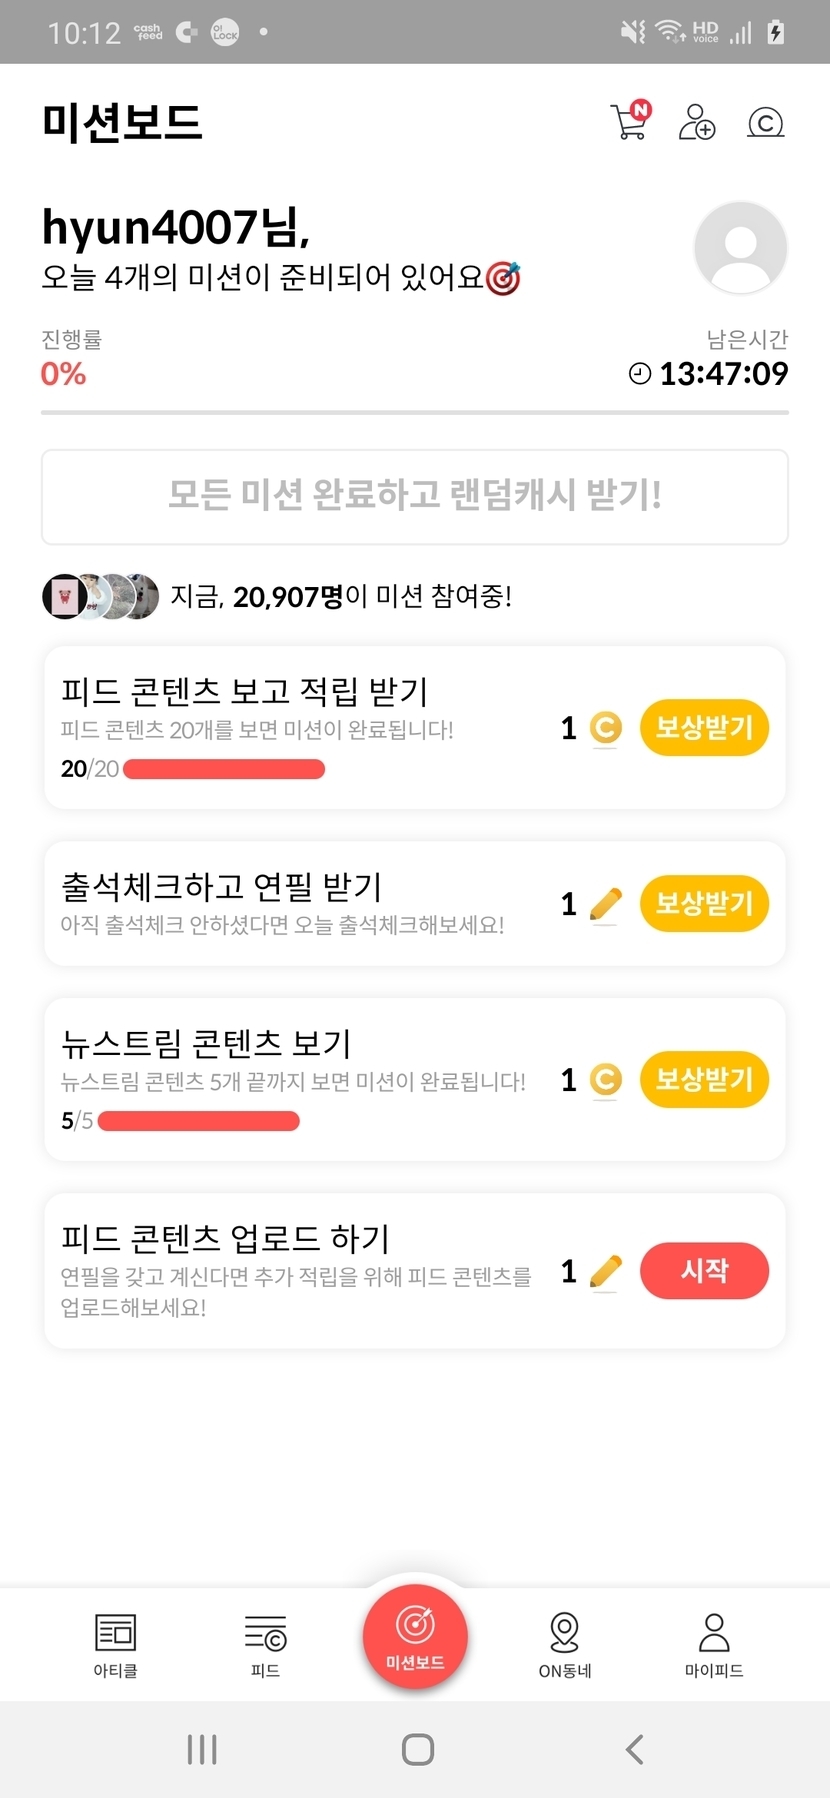Tap the add friend icon
The height and width of the screenshot is (1798, 830).
tap(697, 122)
